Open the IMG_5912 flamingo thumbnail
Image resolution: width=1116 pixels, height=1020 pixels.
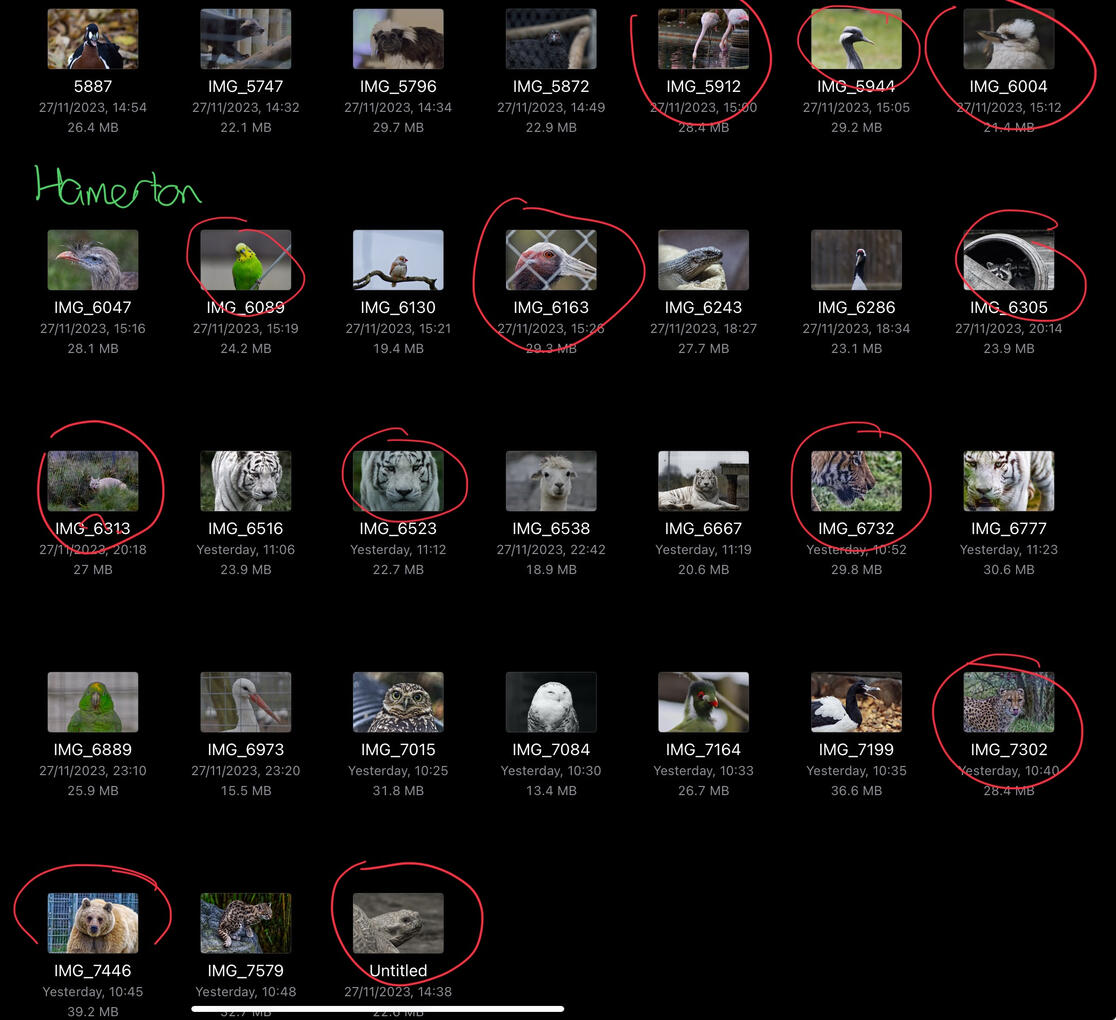[703, 39]
